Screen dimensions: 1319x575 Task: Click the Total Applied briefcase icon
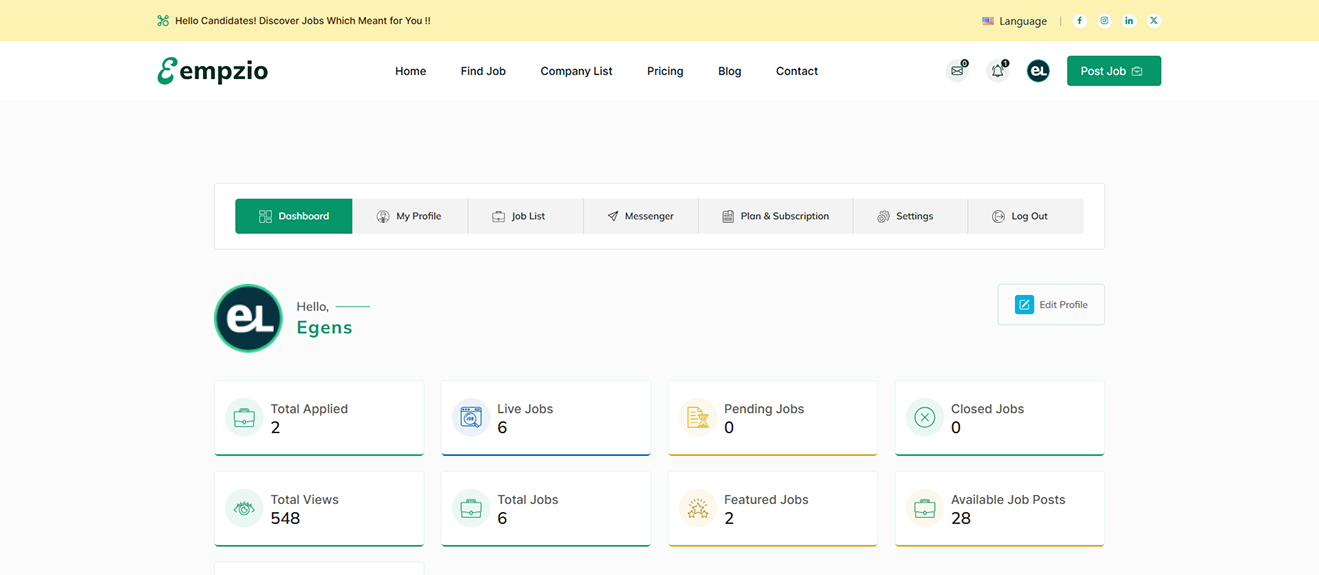[244, 418]
